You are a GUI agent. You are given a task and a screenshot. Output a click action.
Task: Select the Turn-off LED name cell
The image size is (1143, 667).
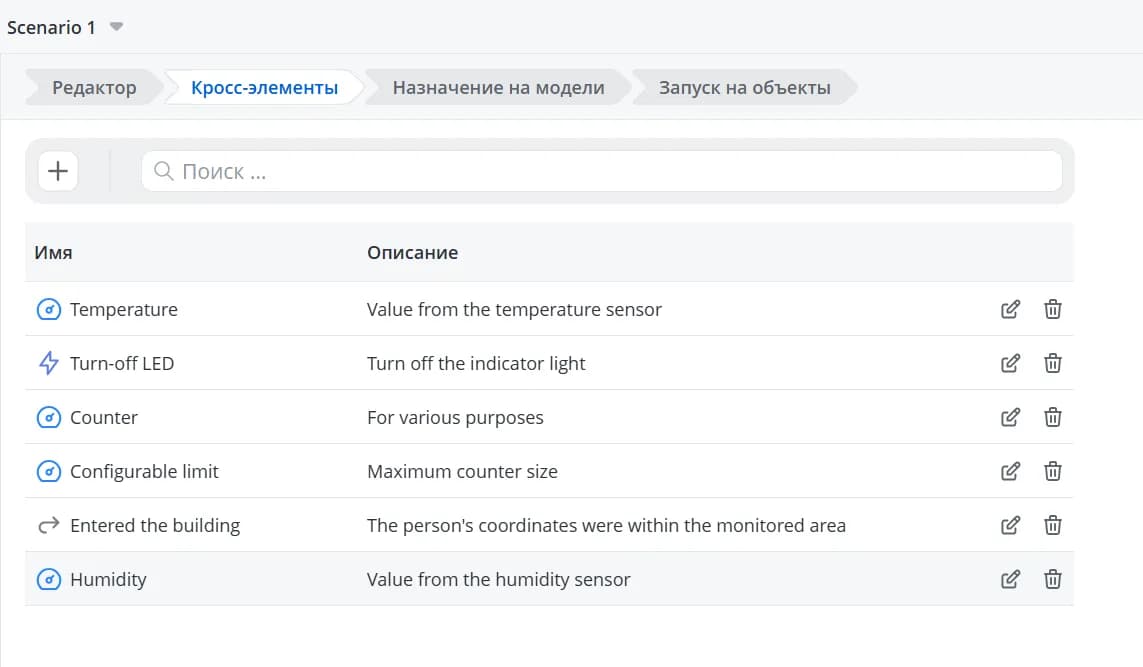point(122,363)
